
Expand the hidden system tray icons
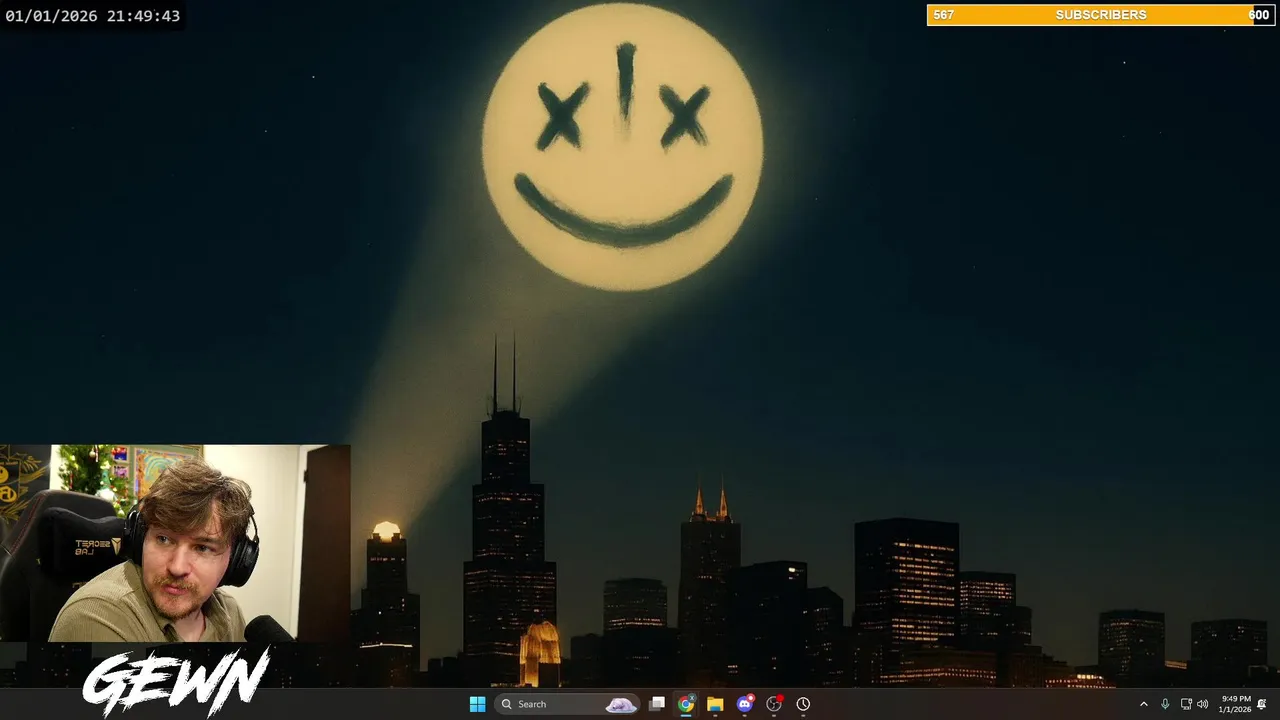pyautogui.click(x=1144, y=704)
